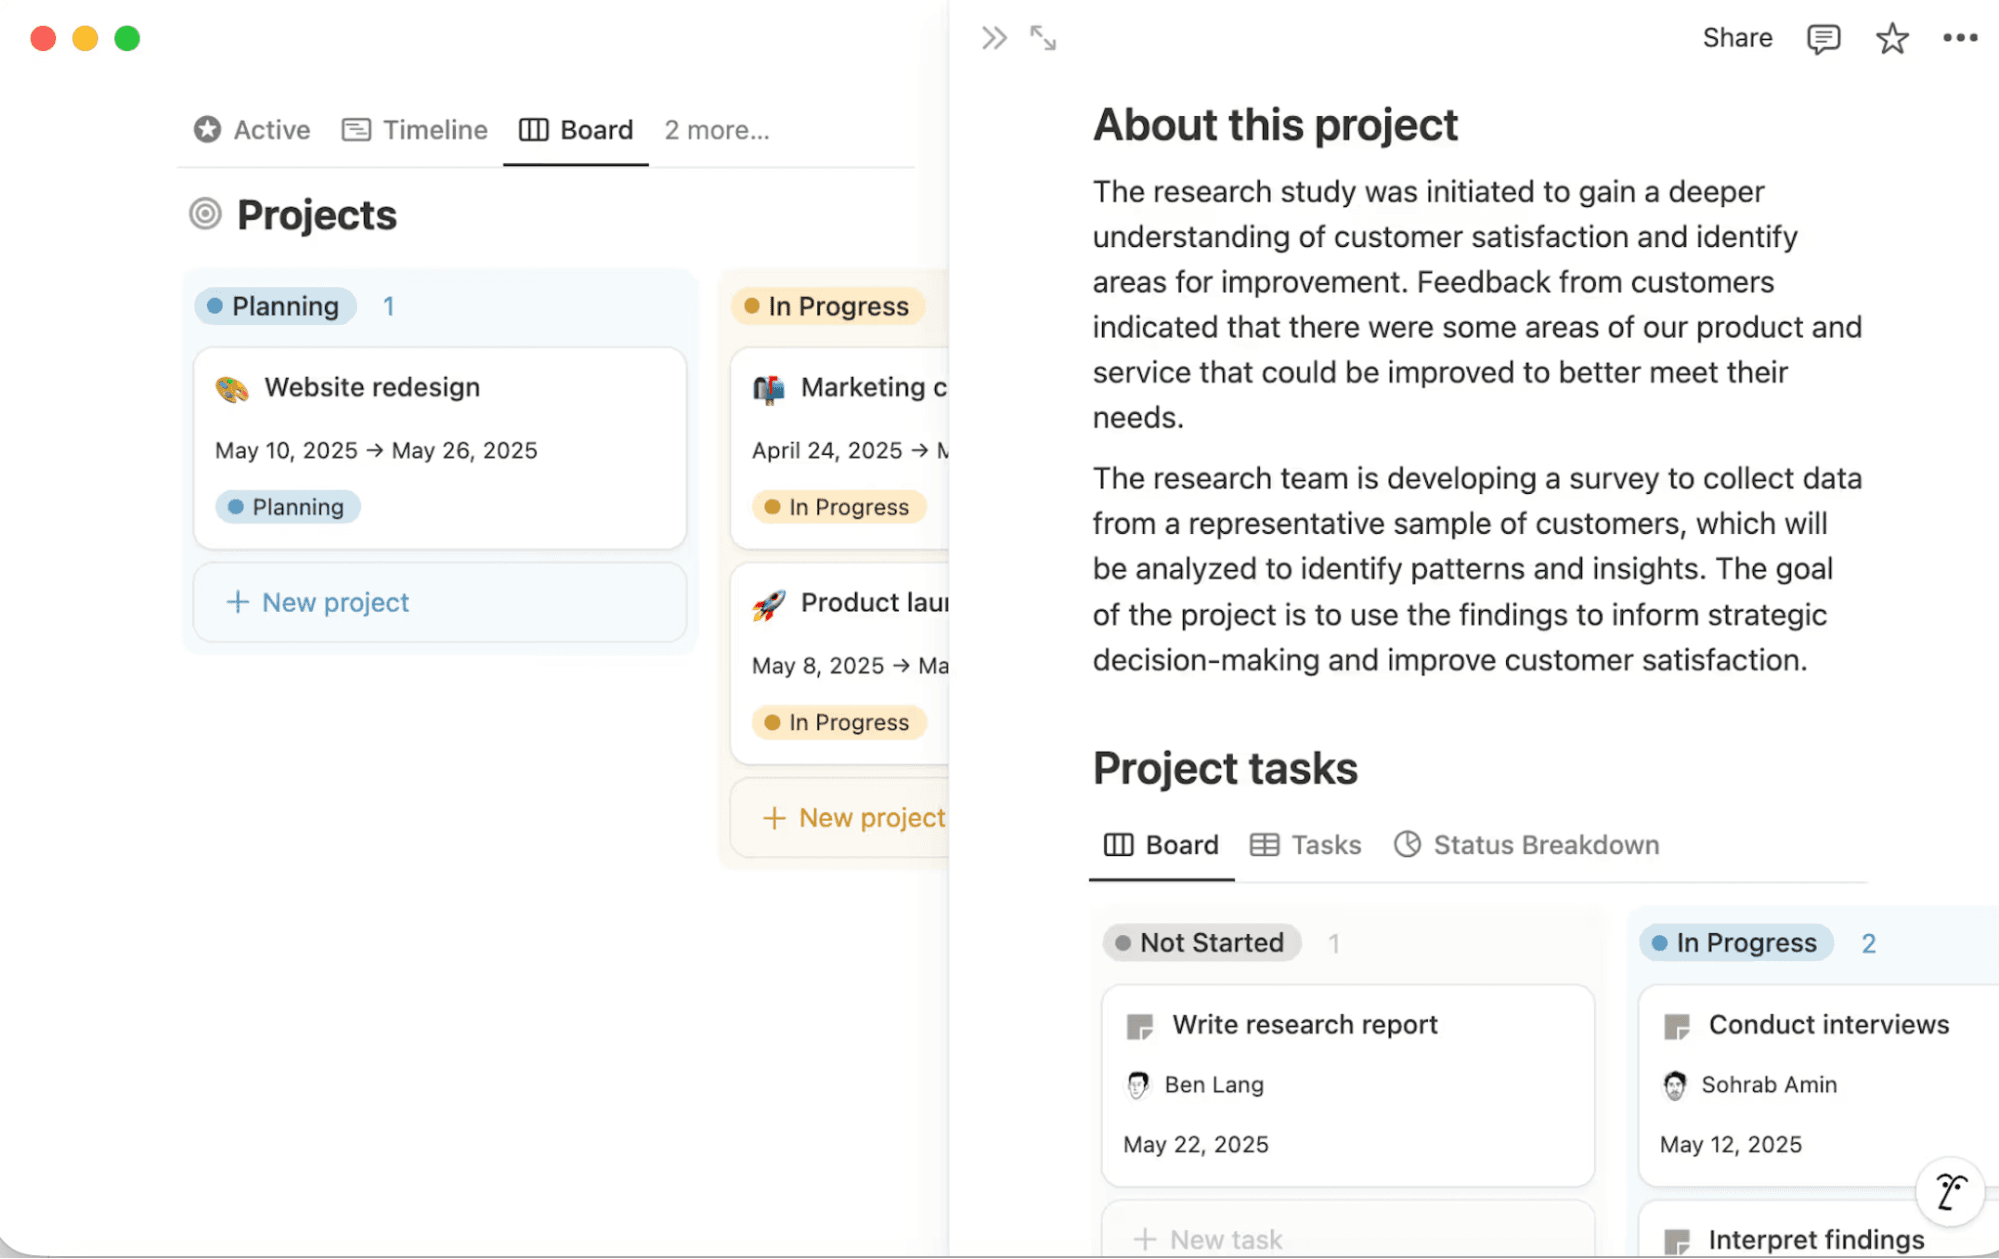Expand the "2 more..." views list
This screenshot has height=1259, width=1999.
(717, 129)
